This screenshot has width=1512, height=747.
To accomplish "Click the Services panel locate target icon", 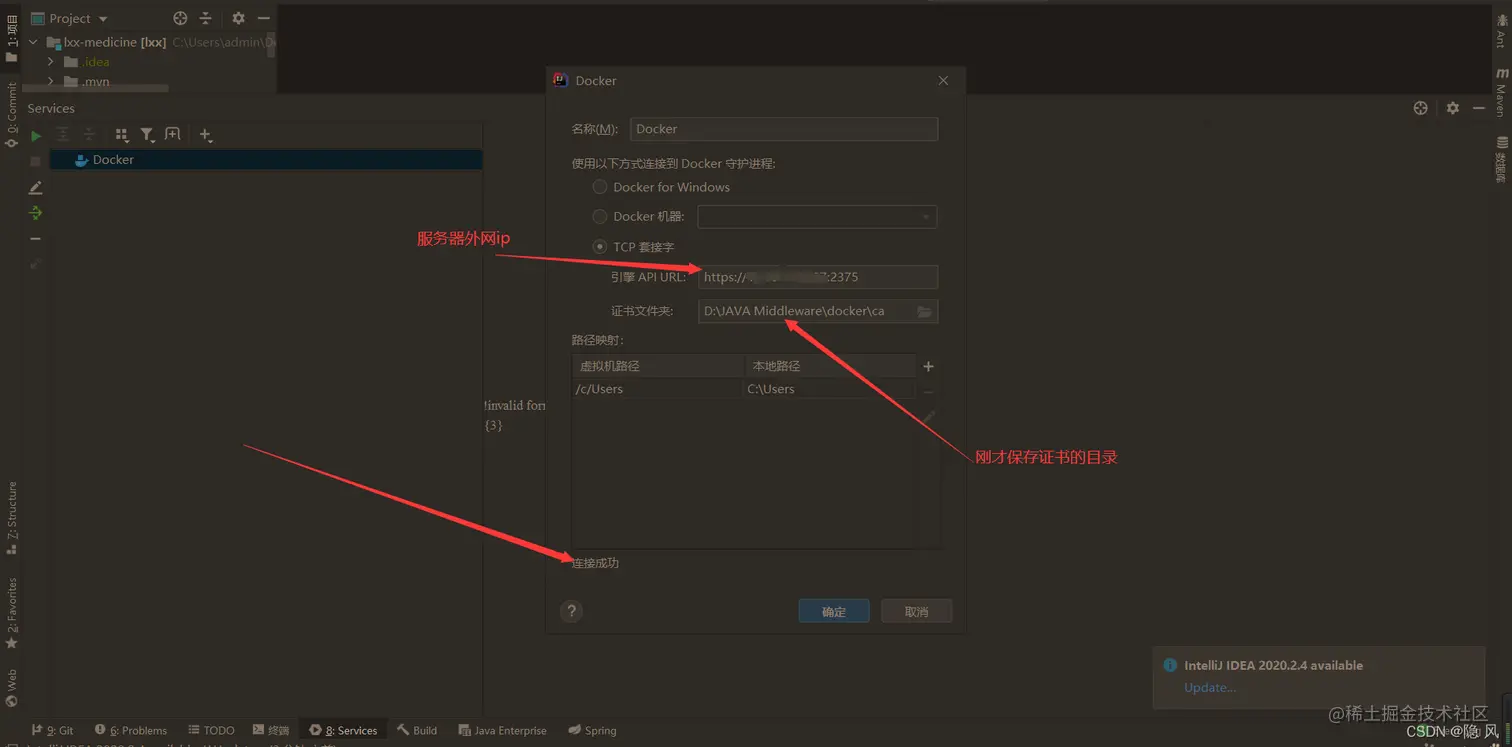I will (x=1420, y=108).
